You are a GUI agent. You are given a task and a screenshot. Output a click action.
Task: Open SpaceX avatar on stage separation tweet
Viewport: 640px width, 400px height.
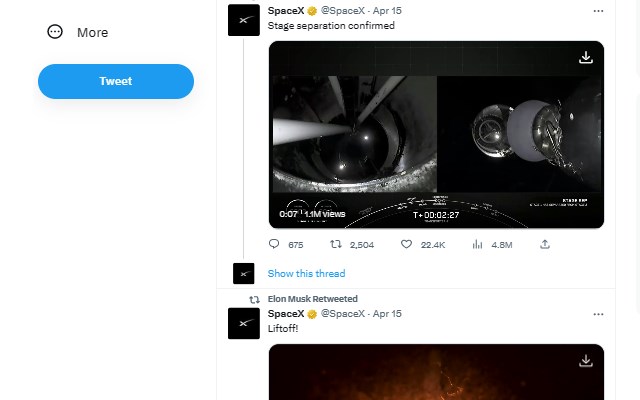coord(244,19)
